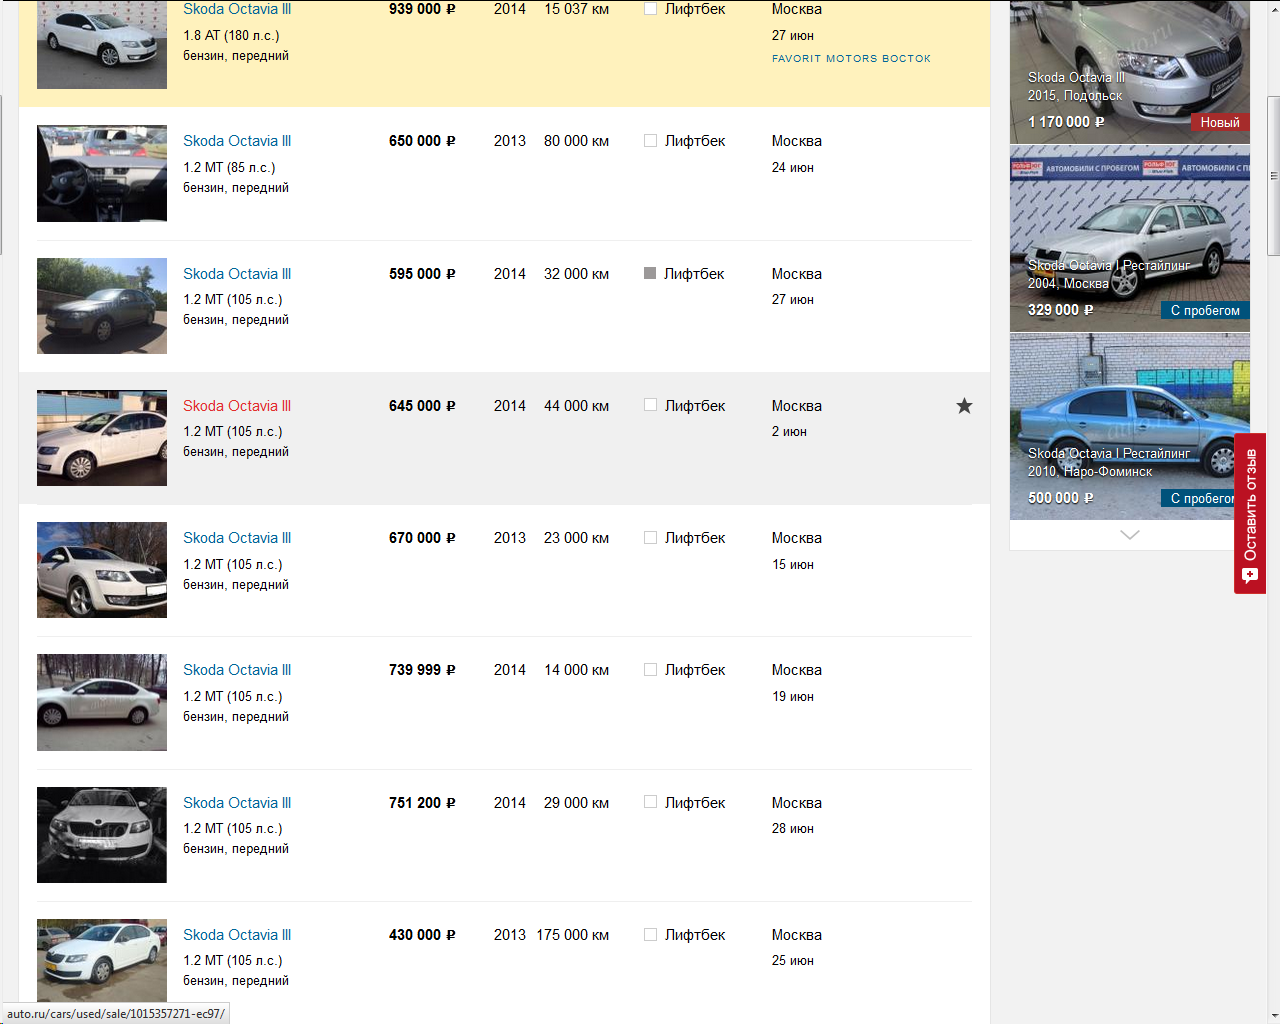The width and height of the screenshot is (1280, 1024).
Task: Click the 'С пробегом' label on the 2004 Octavia ad
Action: [1205, 310]
